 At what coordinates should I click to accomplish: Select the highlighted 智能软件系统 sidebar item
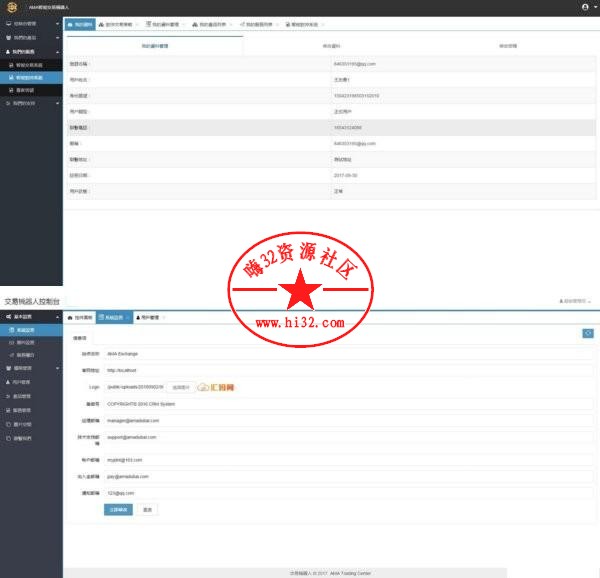click(30, 76)
